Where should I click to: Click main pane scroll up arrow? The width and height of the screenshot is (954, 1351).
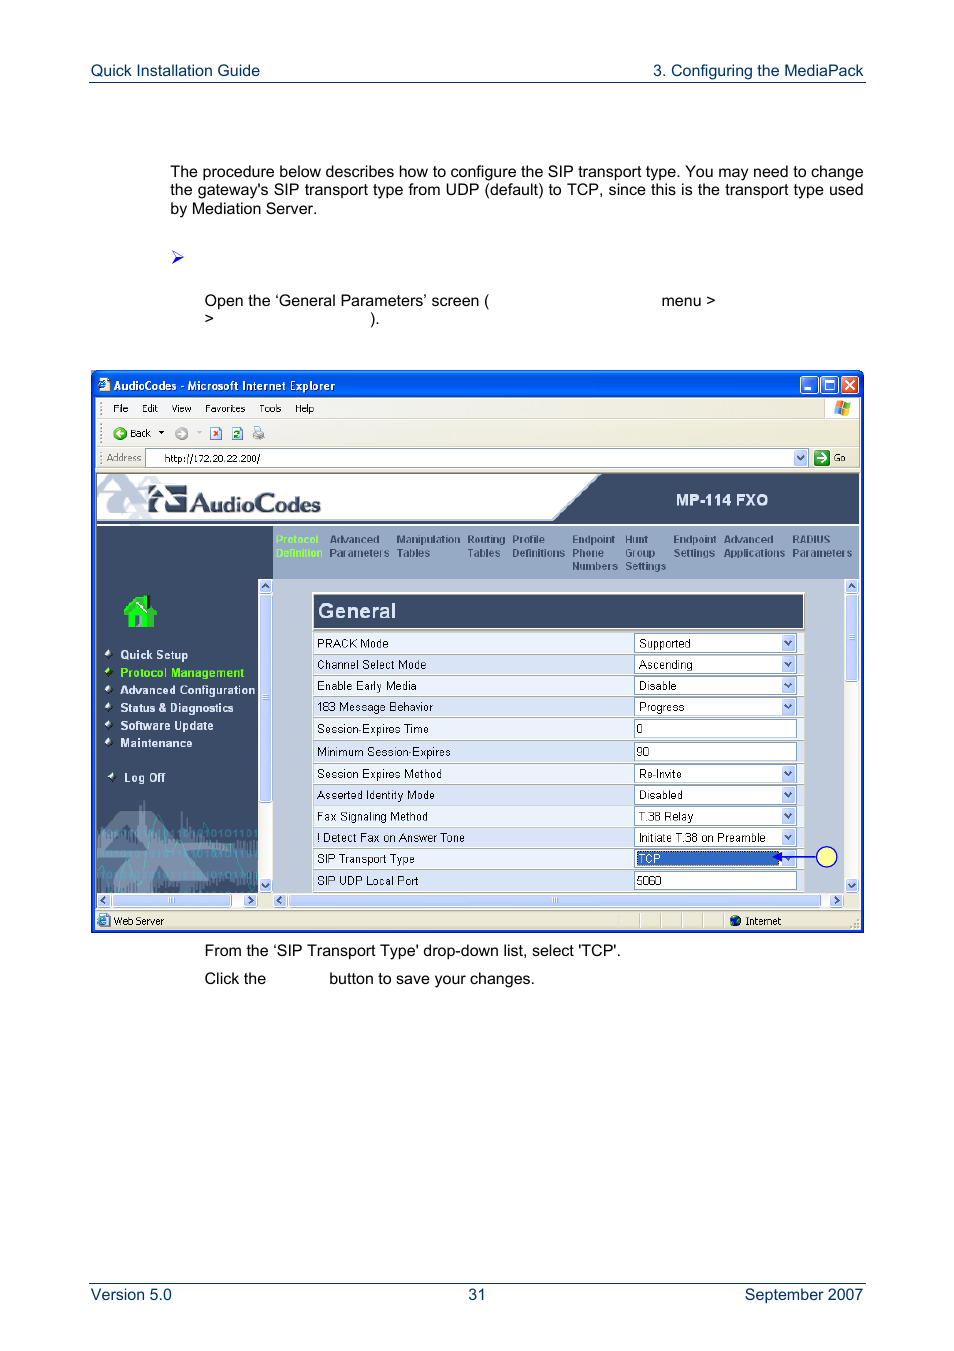tap(852, 587)
